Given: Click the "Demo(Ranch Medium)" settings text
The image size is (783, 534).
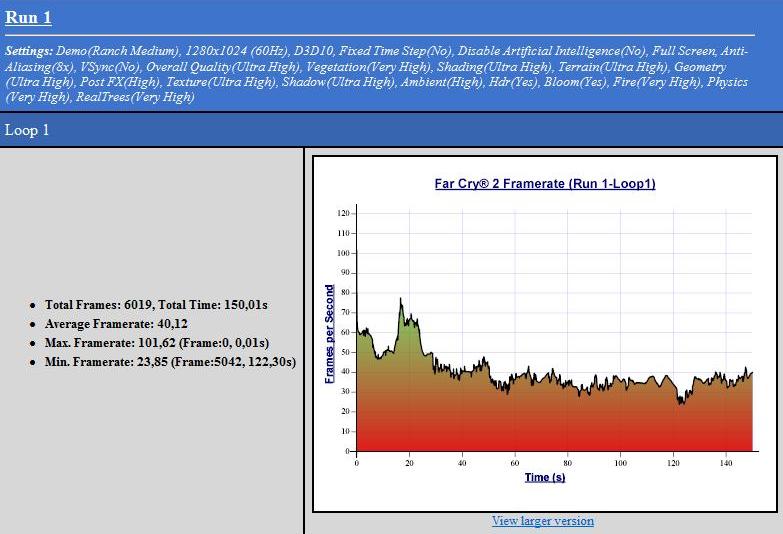Looking at the screenshot, I should (118, 51).
